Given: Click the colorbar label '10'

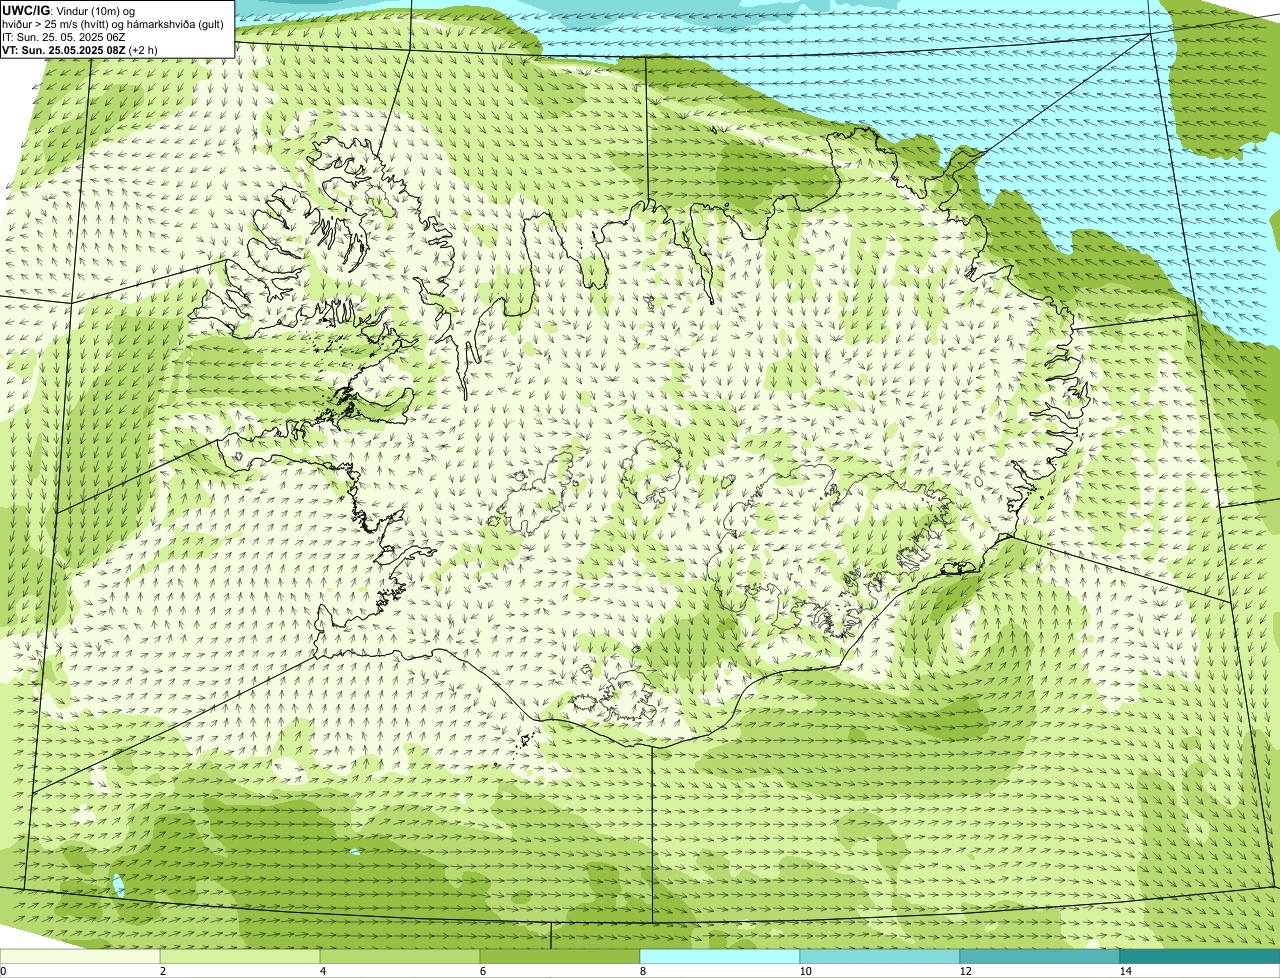Looking at the screenshot, I should [x=805, y=971].
